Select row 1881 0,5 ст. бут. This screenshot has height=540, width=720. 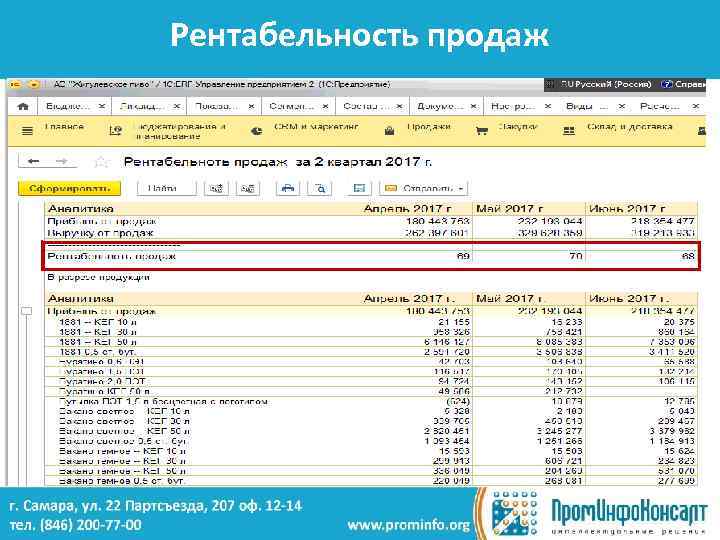point(97,352)
